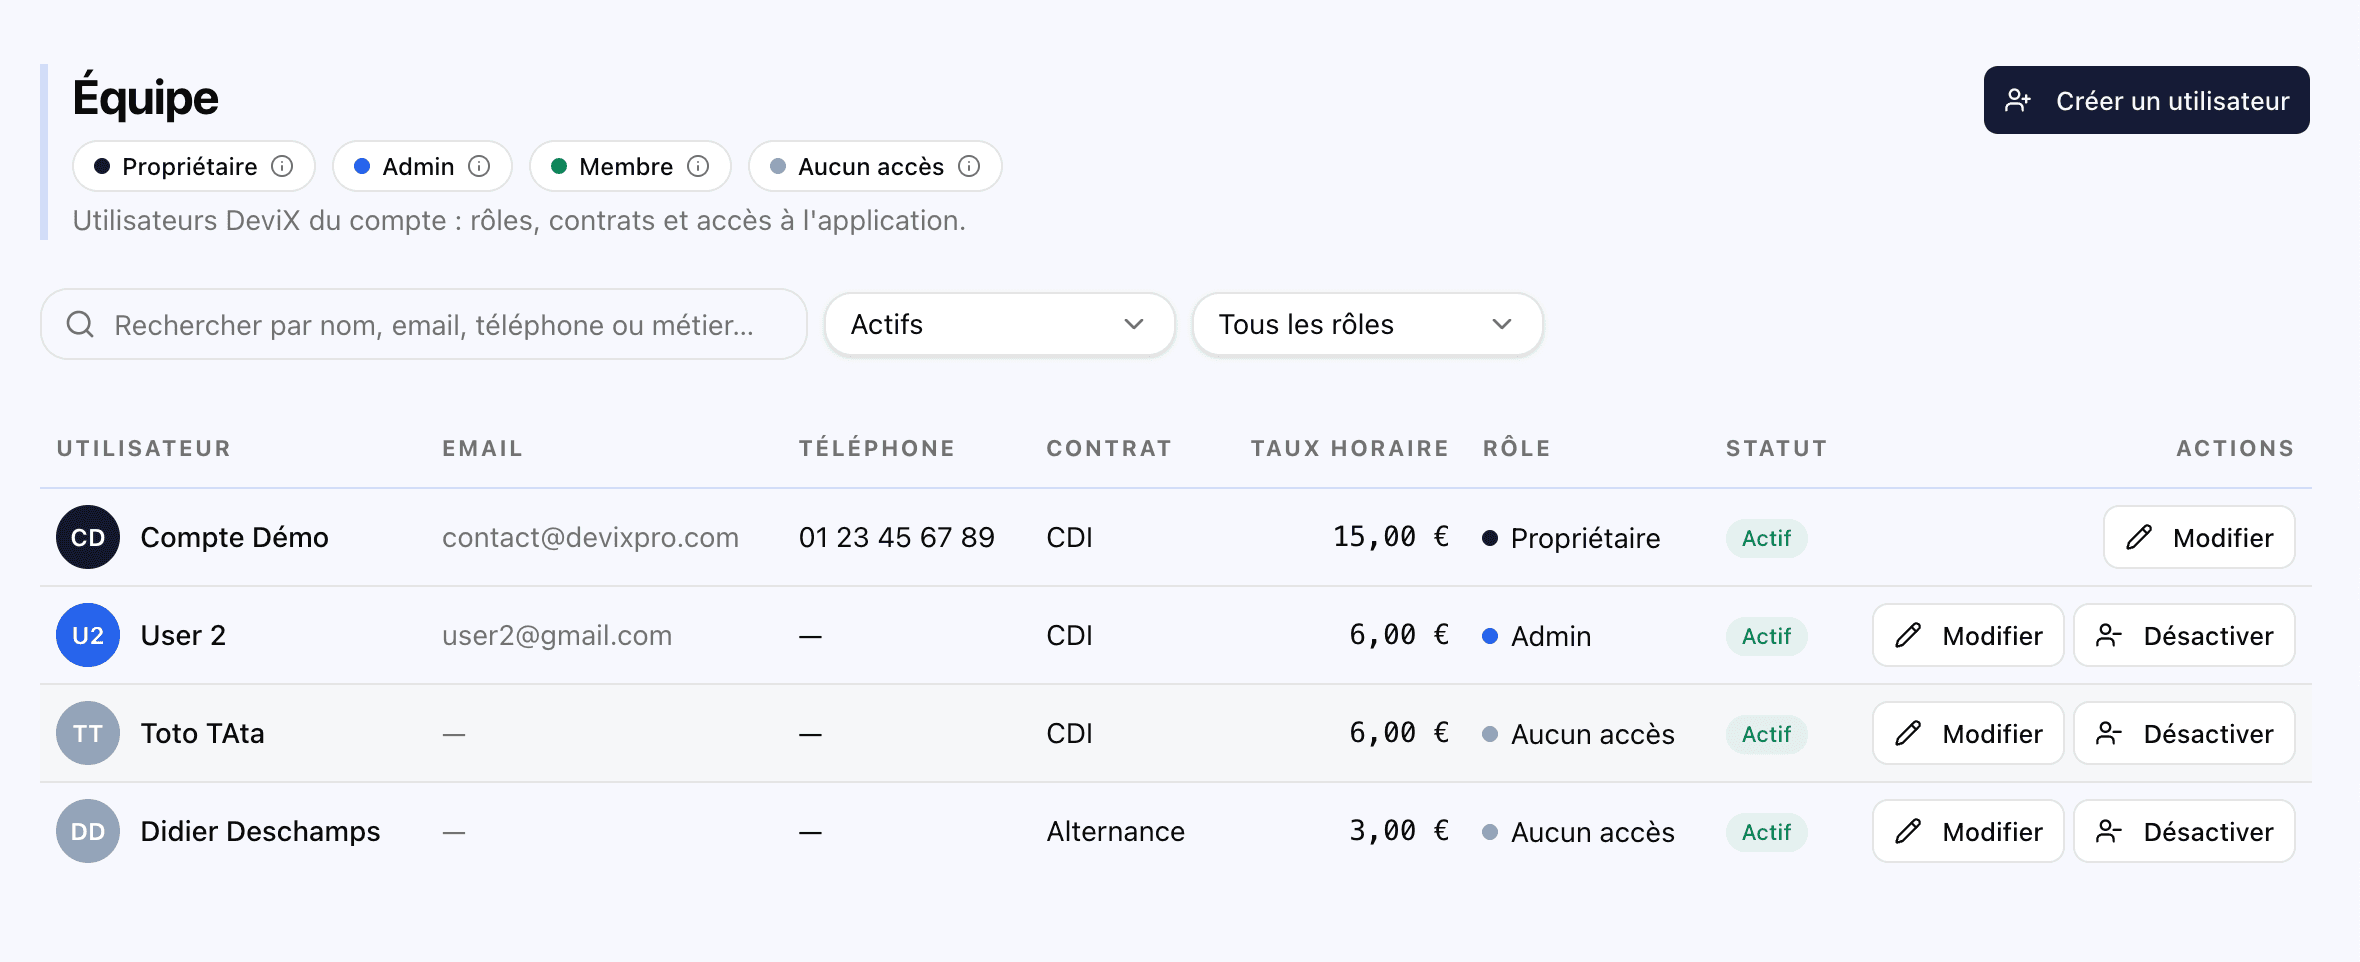The height and width of the screenshot is (962, 2360).
Task: Deactivate Didier Deschamps via Désactiver
Action: point(2184,831)
